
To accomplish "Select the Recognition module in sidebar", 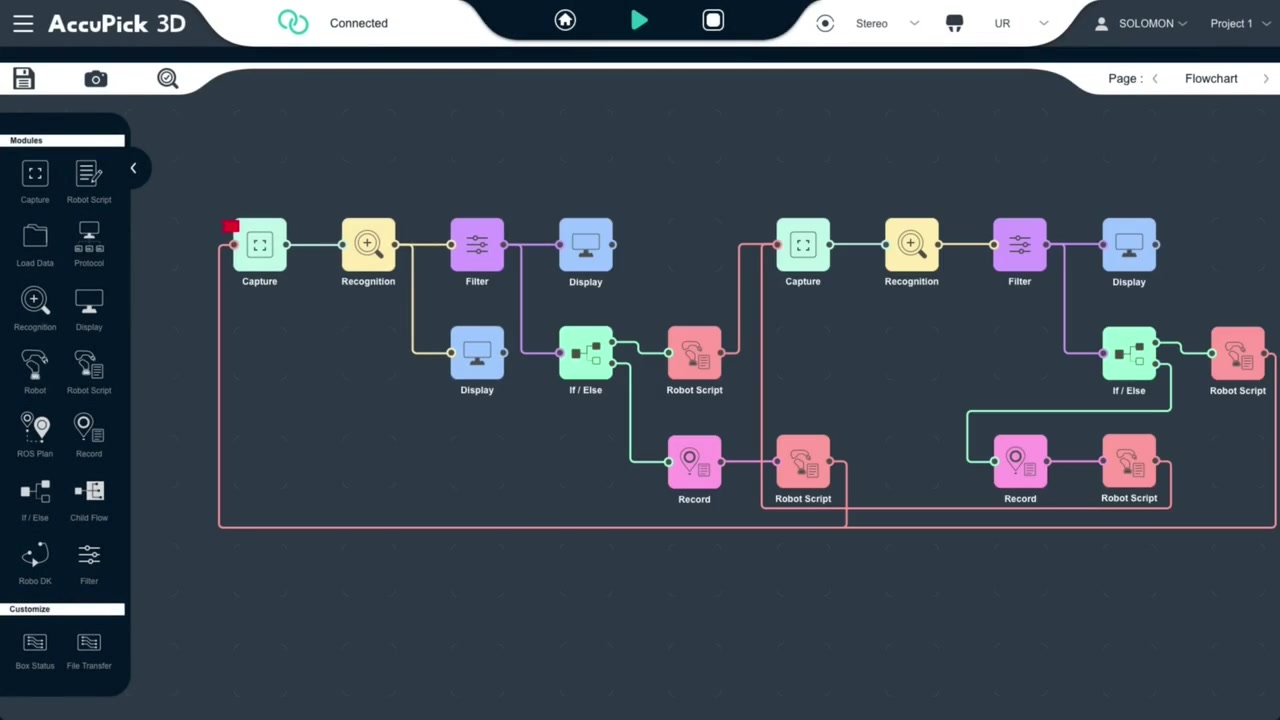I will [35, 309].
